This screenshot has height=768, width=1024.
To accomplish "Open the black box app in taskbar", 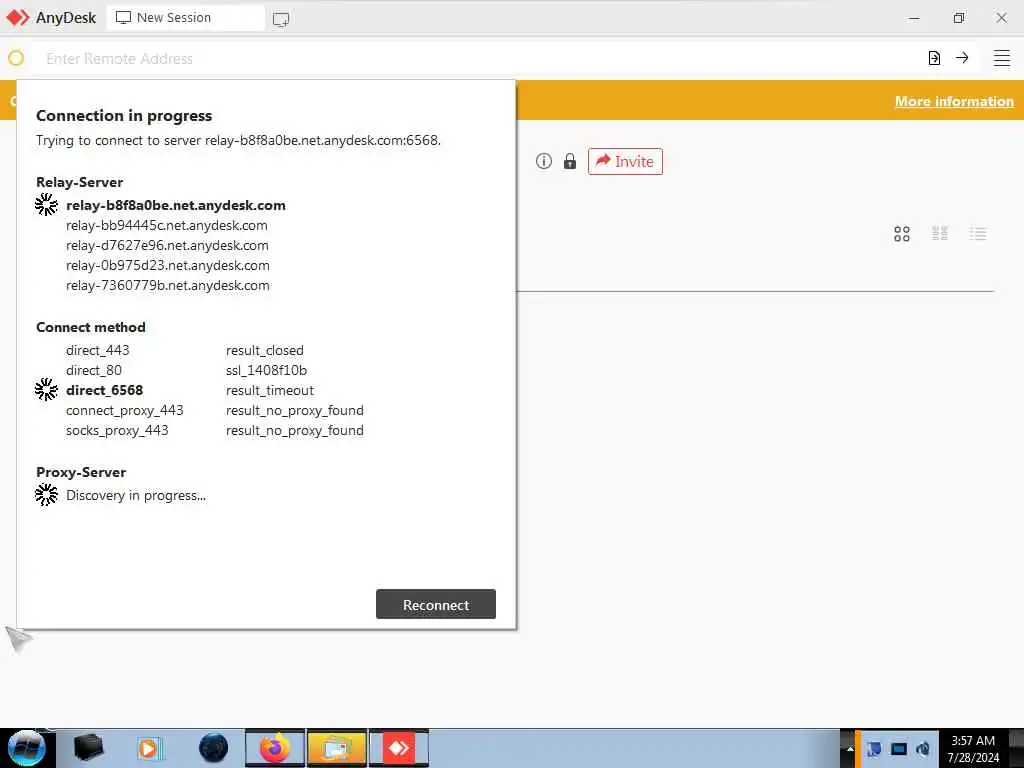I will (x=88, y=748).
